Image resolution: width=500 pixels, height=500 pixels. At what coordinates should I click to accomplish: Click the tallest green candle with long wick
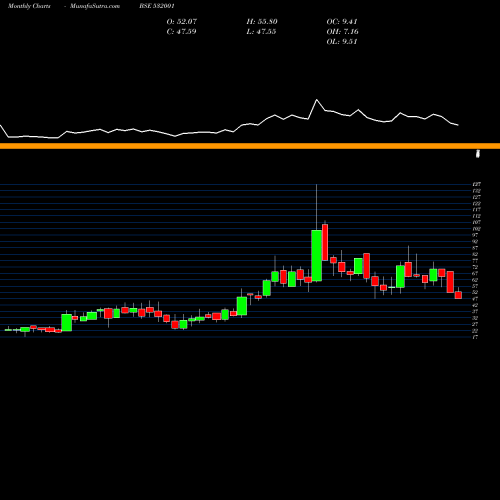[316, 256]
